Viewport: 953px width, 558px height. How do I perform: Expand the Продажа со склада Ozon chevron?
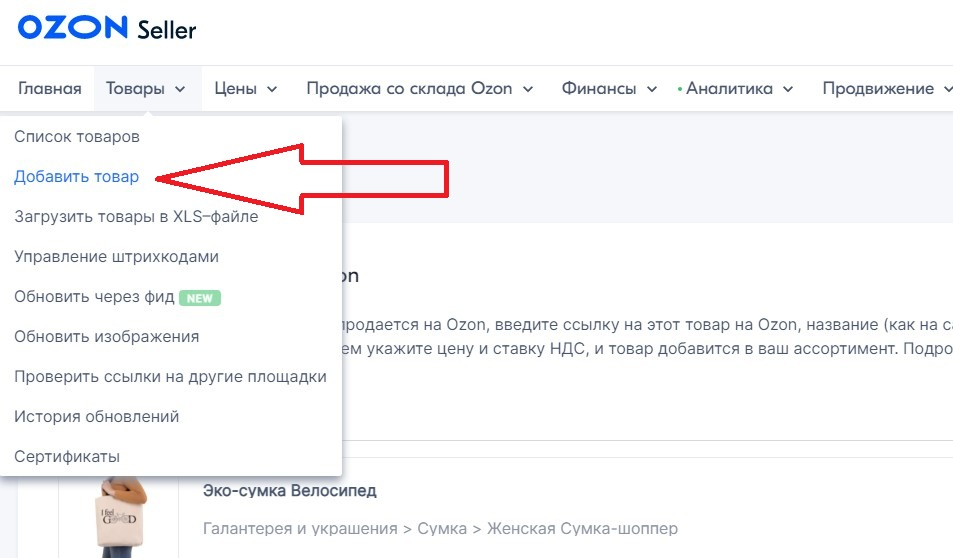[x=528, y=89]
